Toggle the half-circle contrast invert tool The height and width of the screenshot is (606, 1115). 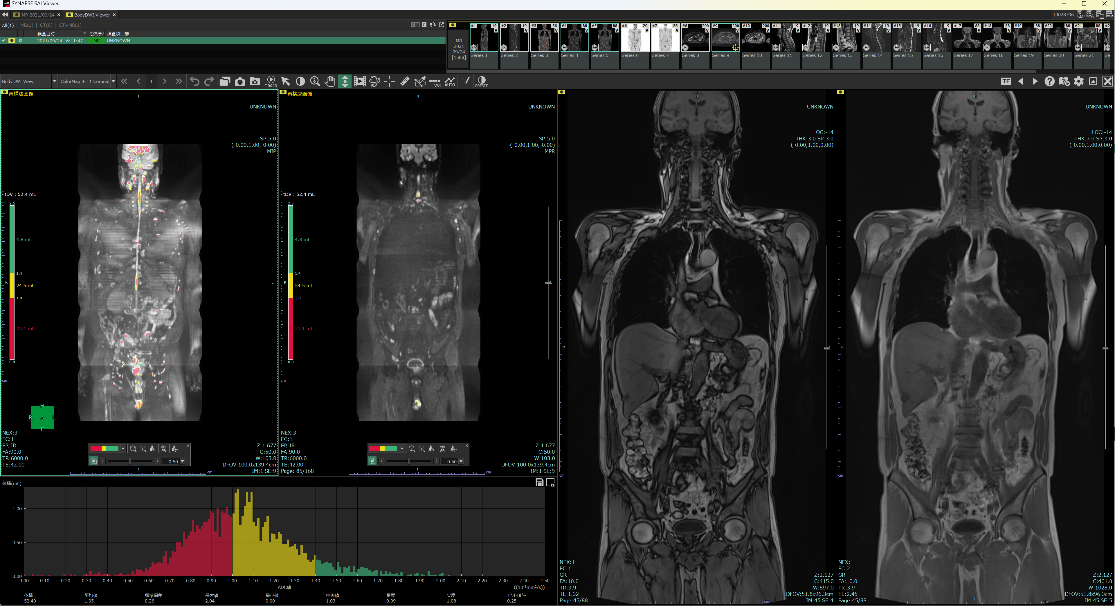tap(300, 81)
